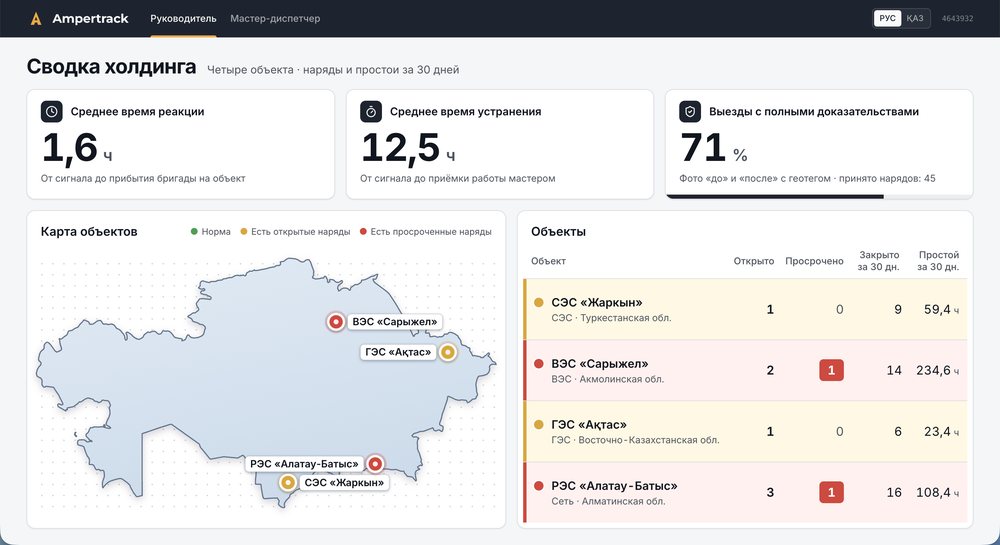Click the red map pin for РЭС «Алатау-Батыс»
Image resolution: width=1000 pixels, height=545 pixels.
[x=376, y=464]
